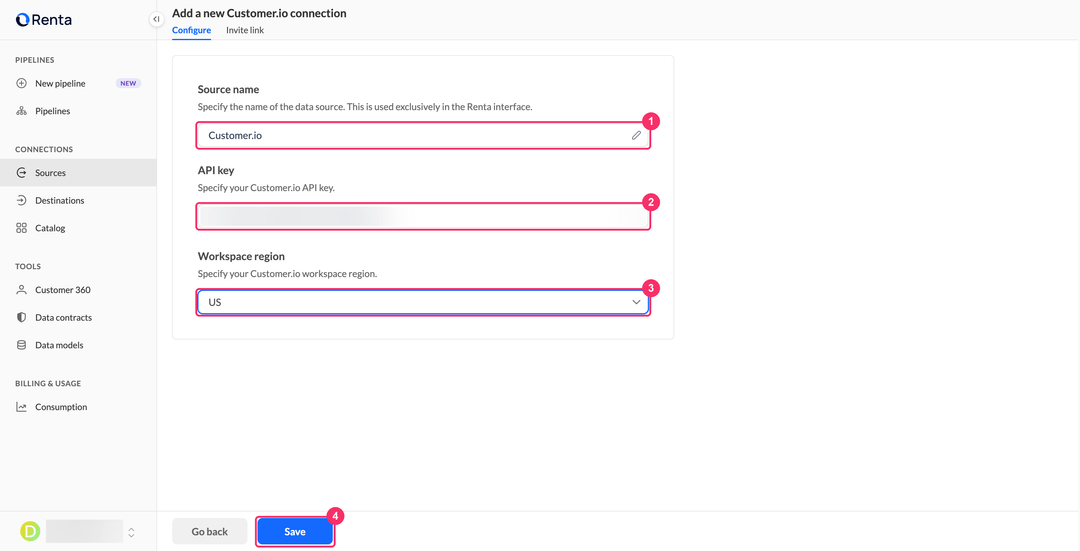The image size is (1080, 551).
Task: Switch to the Configure tab
Action: (x=191, y=30)
